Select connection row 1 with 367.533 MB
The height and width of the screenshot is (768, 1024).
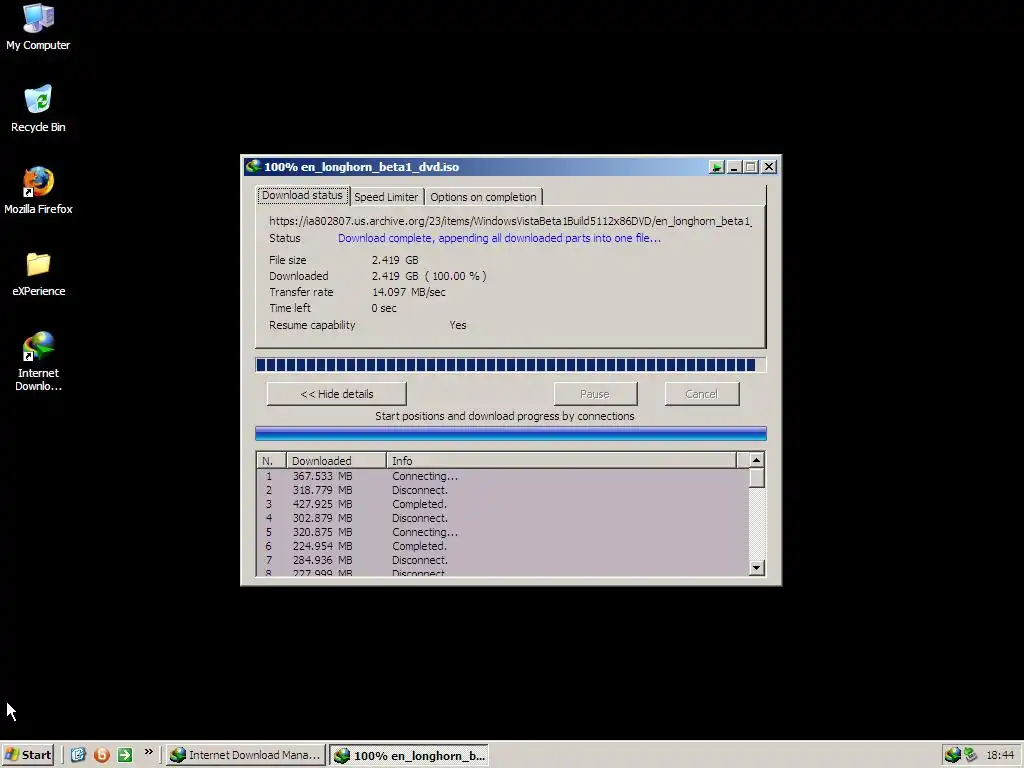(502, 476)
